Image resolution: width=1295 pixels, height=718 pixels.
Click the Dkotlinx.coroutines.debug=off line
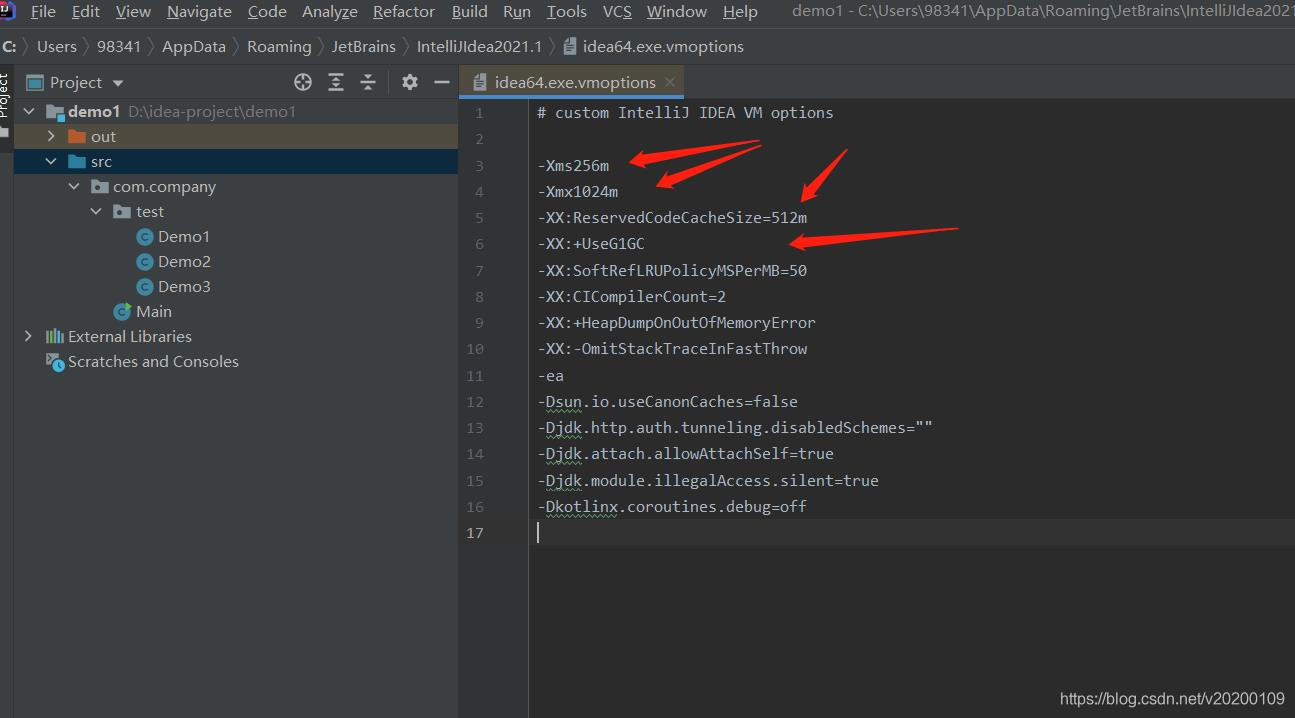(672, 507)
